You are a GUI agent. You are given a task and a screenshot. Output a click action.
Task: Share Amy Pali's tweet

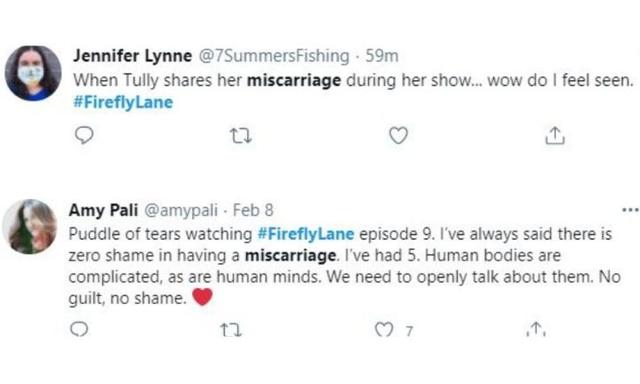tap(536, 329)
